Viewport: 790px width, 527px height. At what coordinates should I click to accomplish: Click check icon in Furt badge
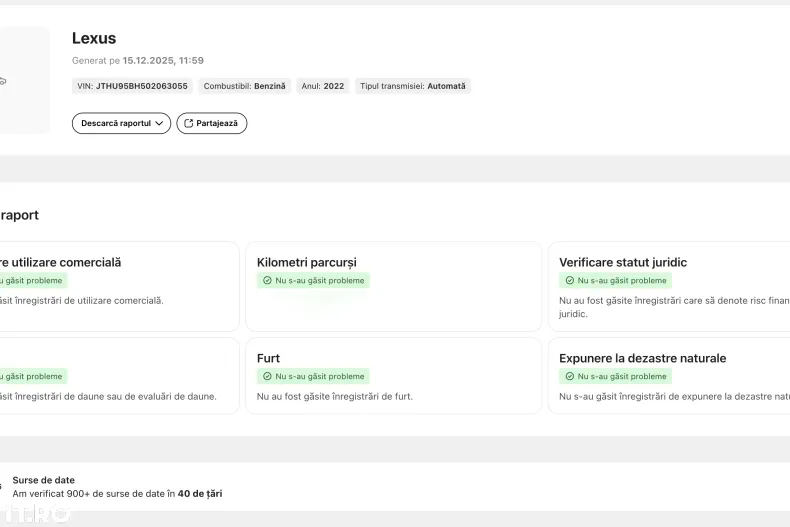[267, 377]
